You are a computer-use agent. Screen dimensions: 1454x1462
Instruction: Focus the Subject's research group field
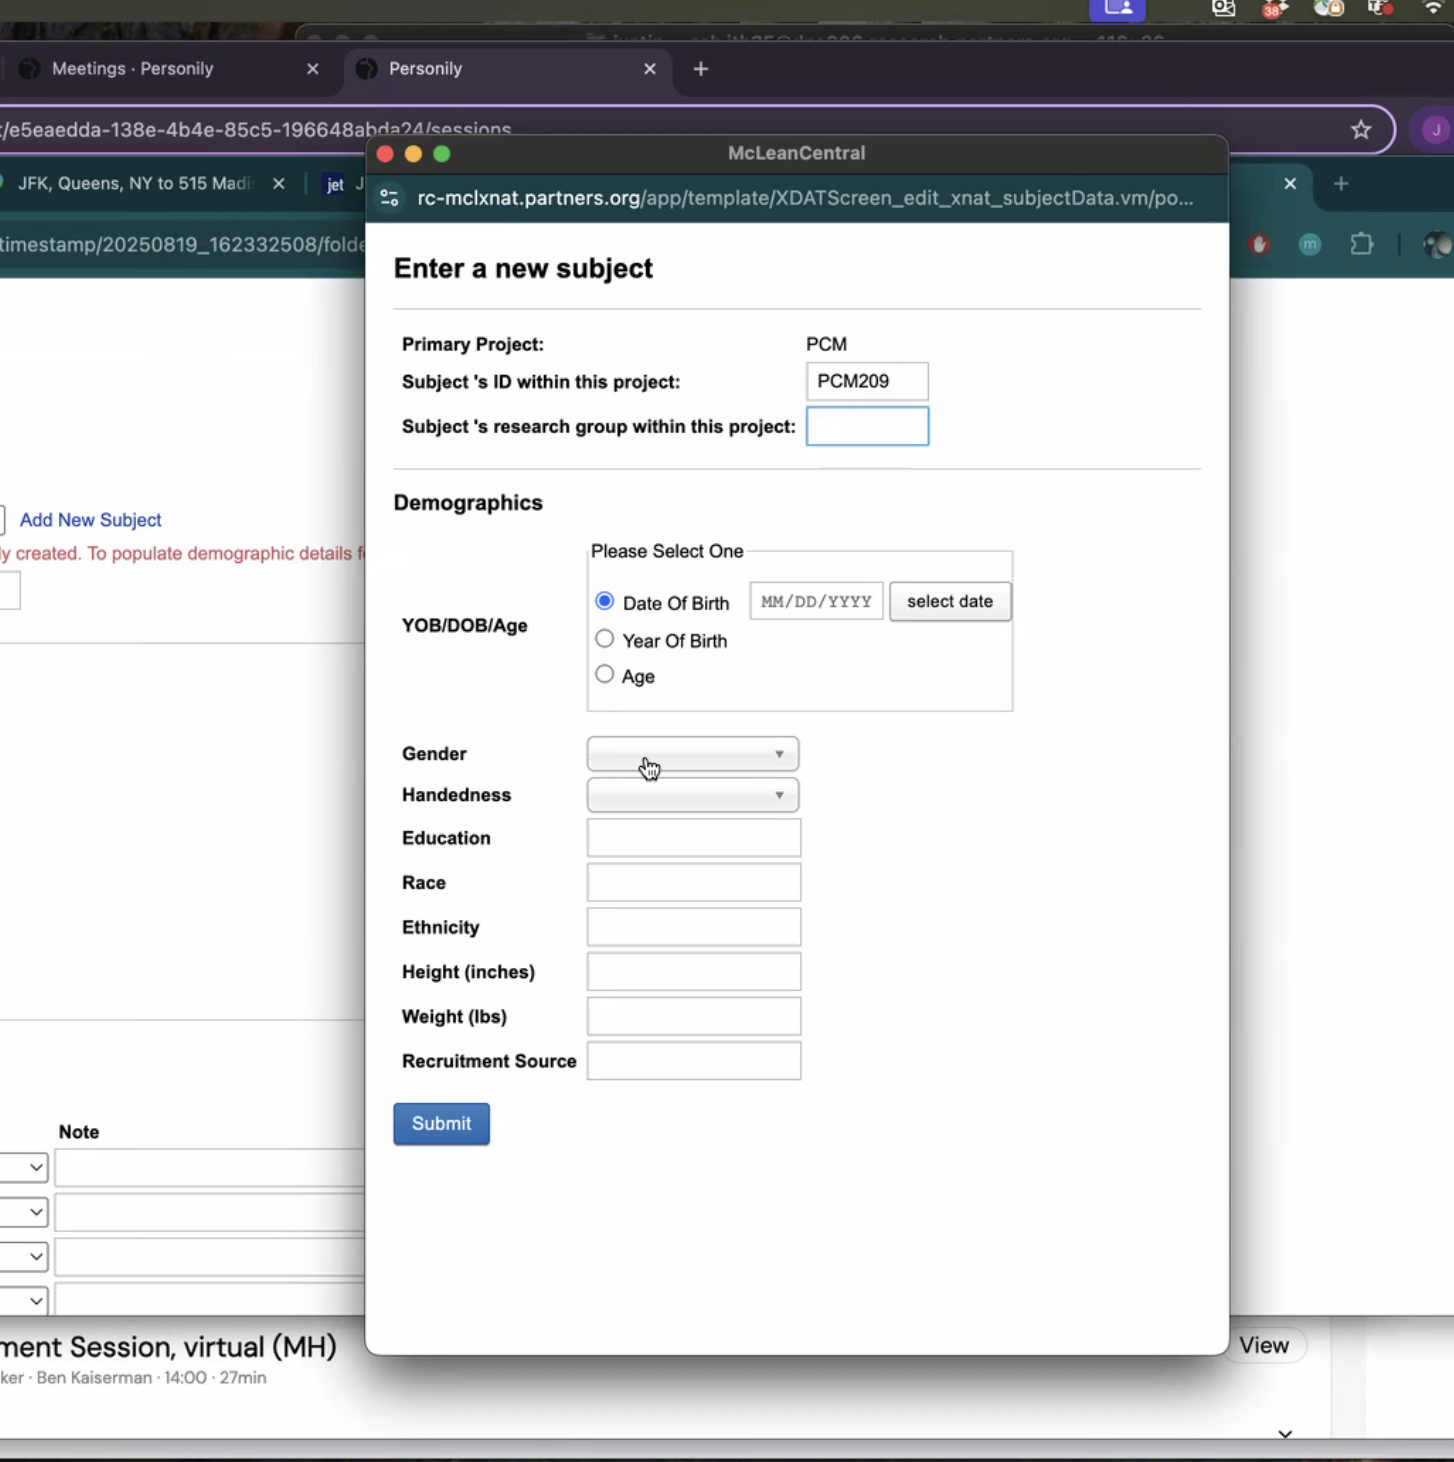pos(867,426)
